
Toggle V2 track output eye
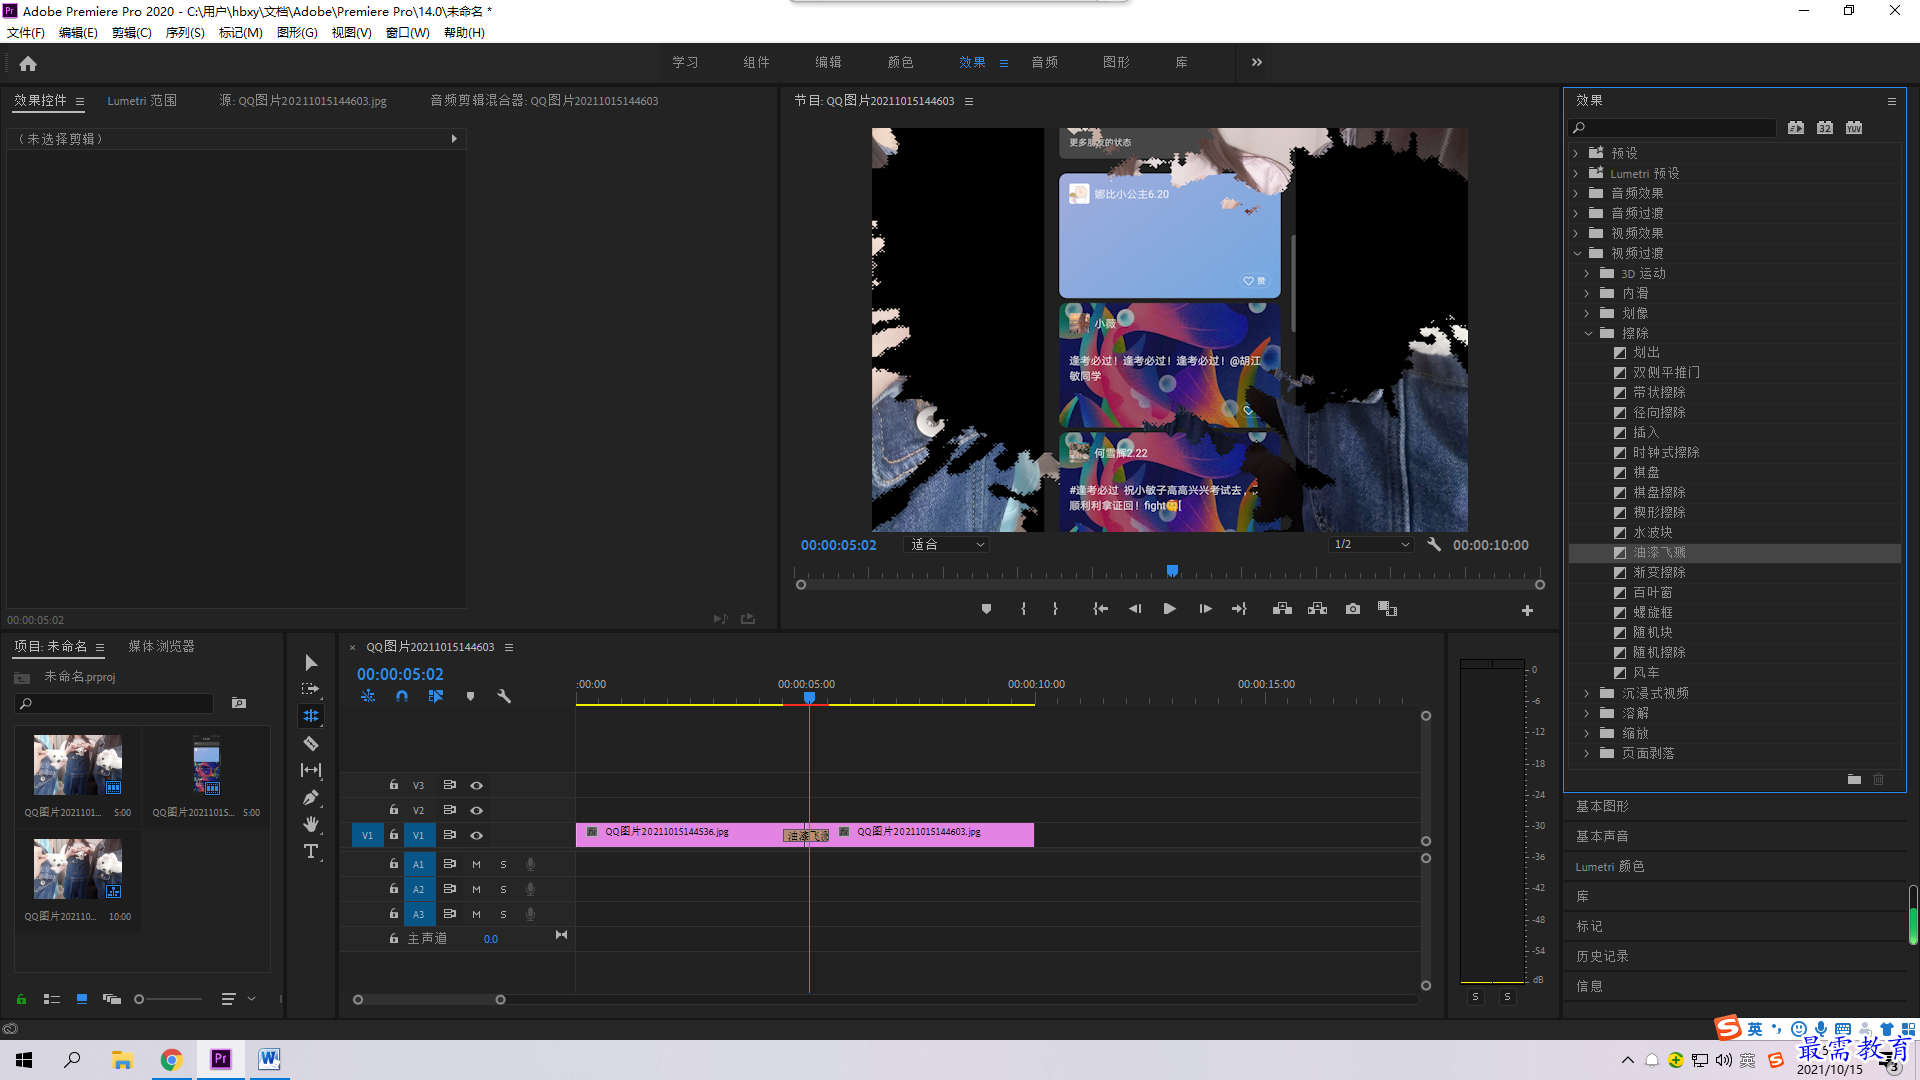477,810
